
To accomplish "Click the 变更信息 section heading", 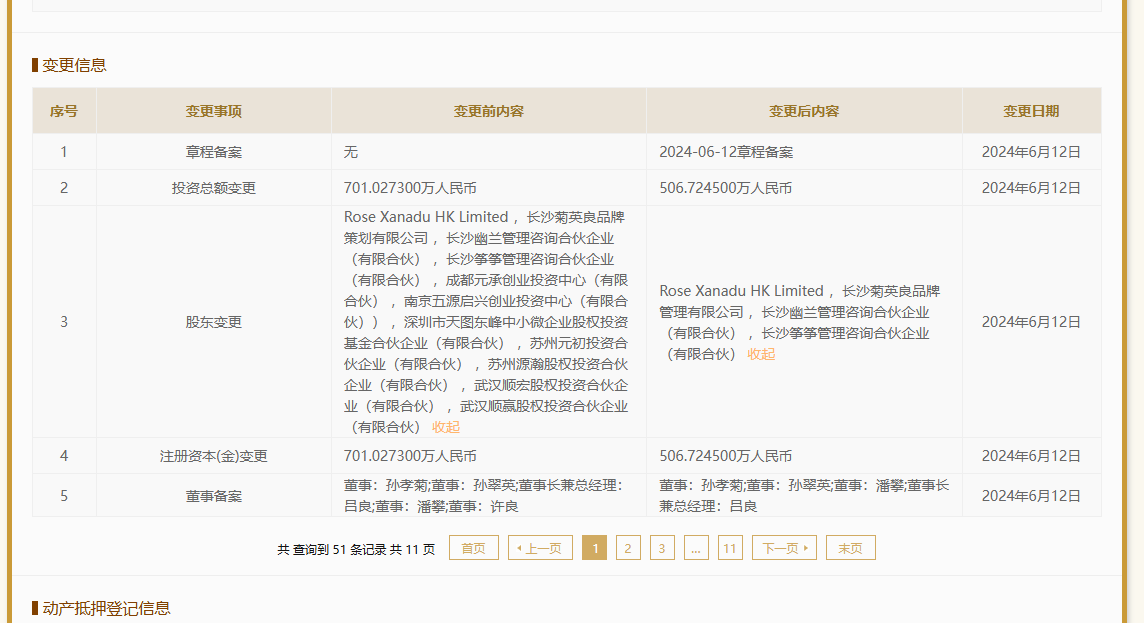I will (x=74, y=65).
